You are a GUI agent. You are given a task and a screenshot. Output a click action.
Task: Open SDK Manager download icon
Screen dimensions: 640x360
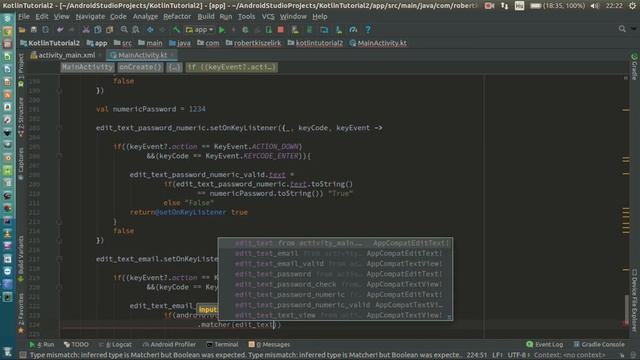[x=339, y=30]
